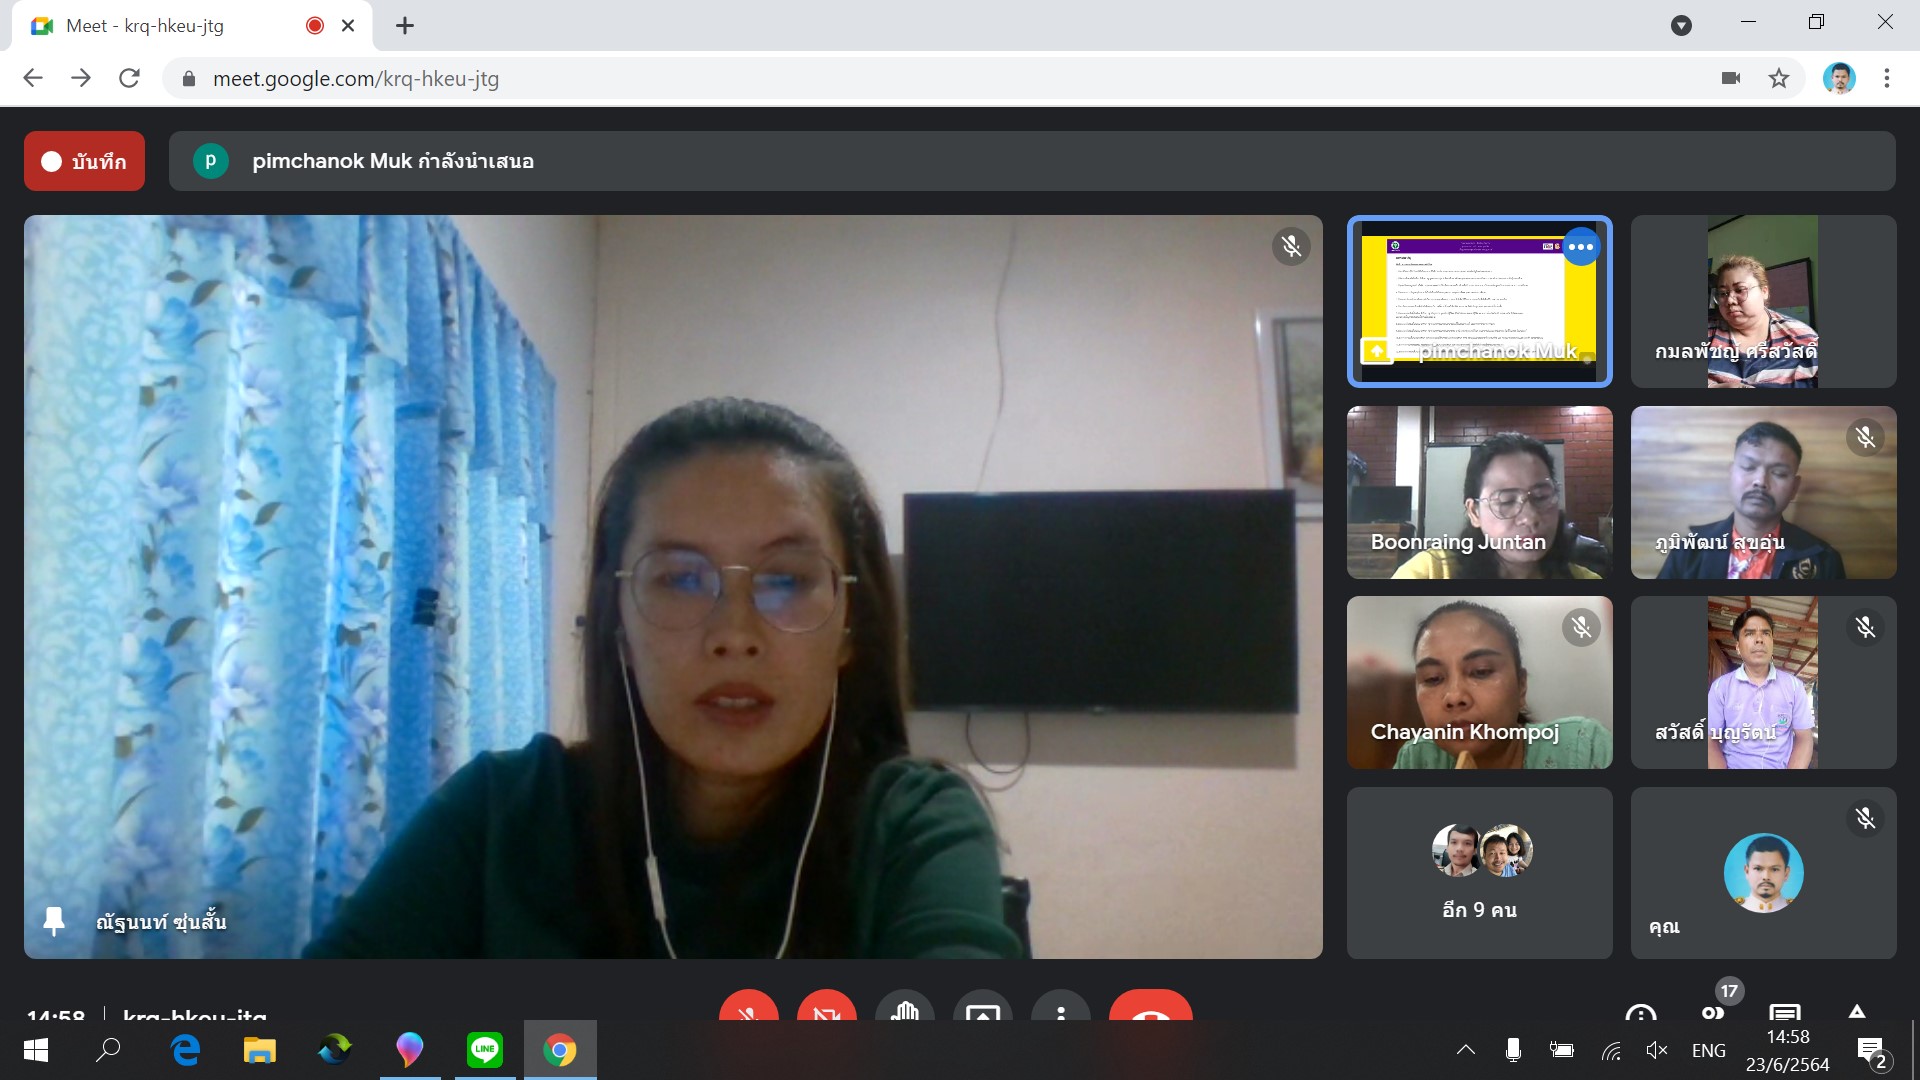Raise hand in the meeting
Viewport: 1920px width, 1080px height.
(904, 1007)
